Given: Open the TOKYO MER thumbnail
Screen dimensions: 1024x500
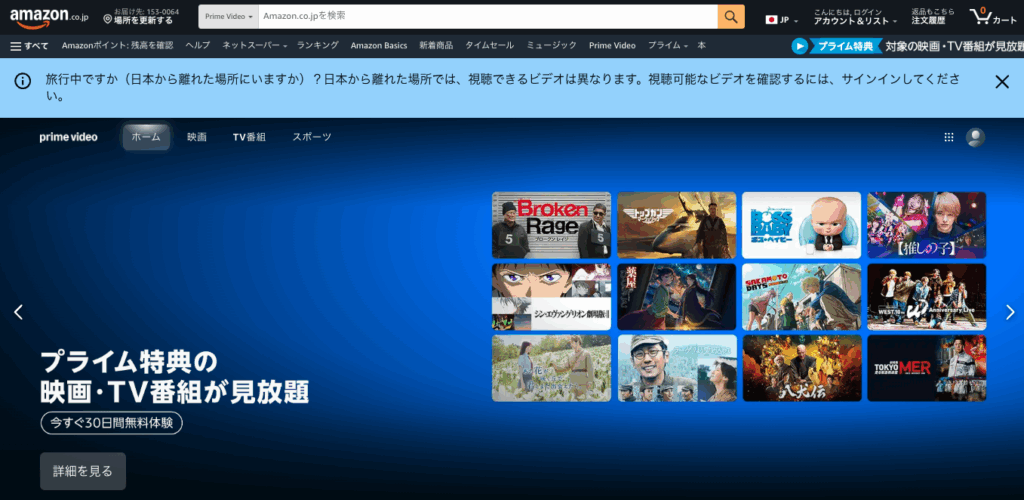Looking at the screenshot, I should [x=927, y=368].
